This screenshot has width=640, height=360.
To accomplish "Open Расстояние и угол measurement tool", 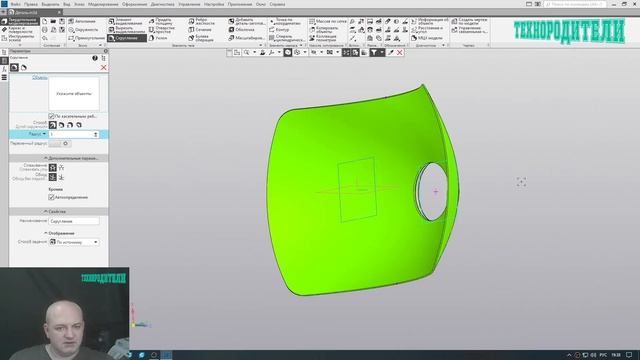I will [427, 30].
